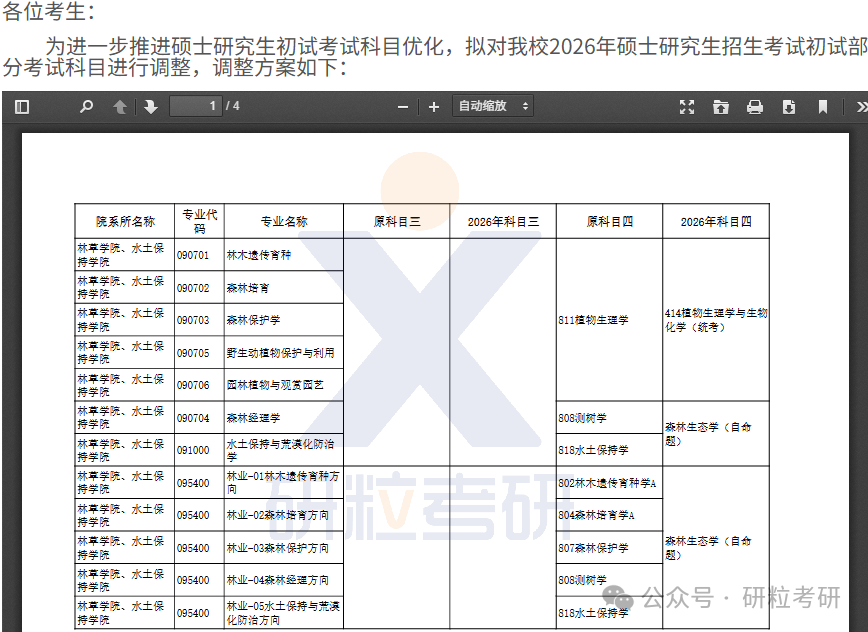Click the 818水土保持学 cell in 091000 row
The height and width of the screenshot is (632, 868).
pyautogui.click(x=609, y=450)
